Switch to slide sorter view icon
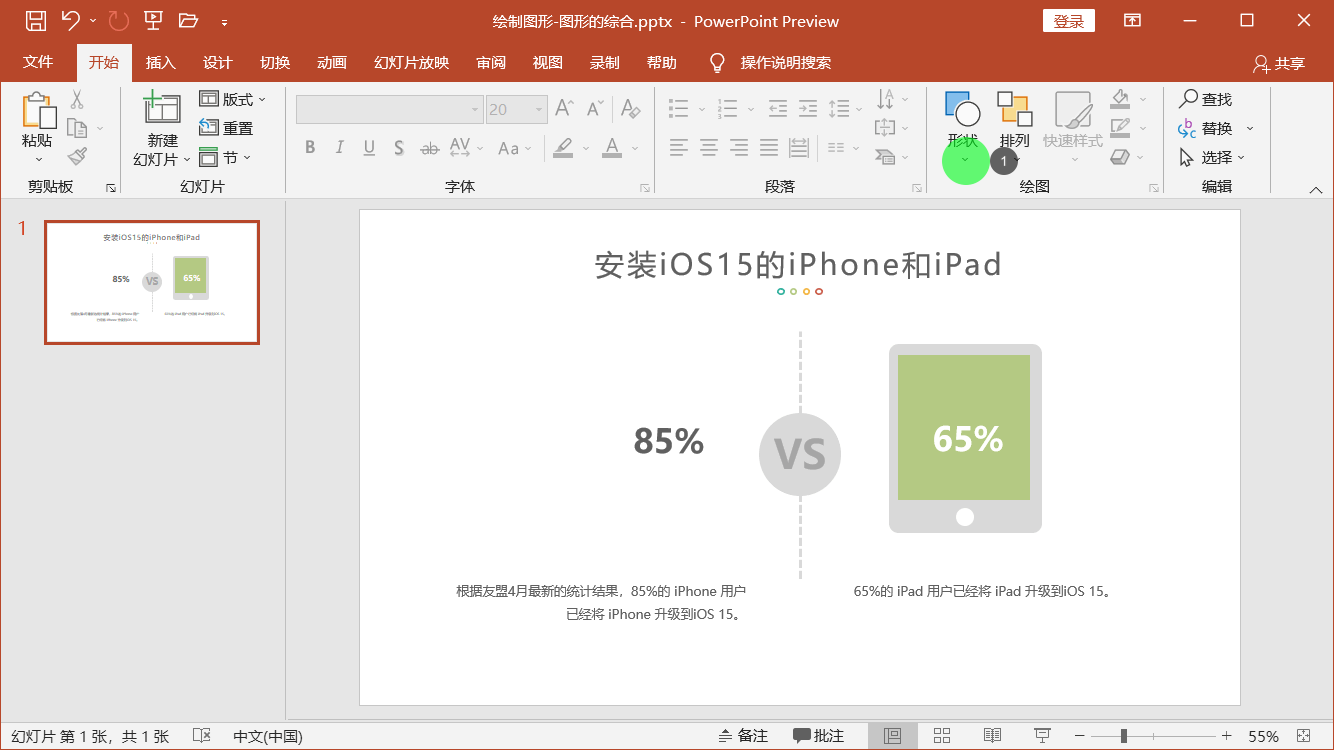This screenshot has height=750, width=1334. click(941, 736)
